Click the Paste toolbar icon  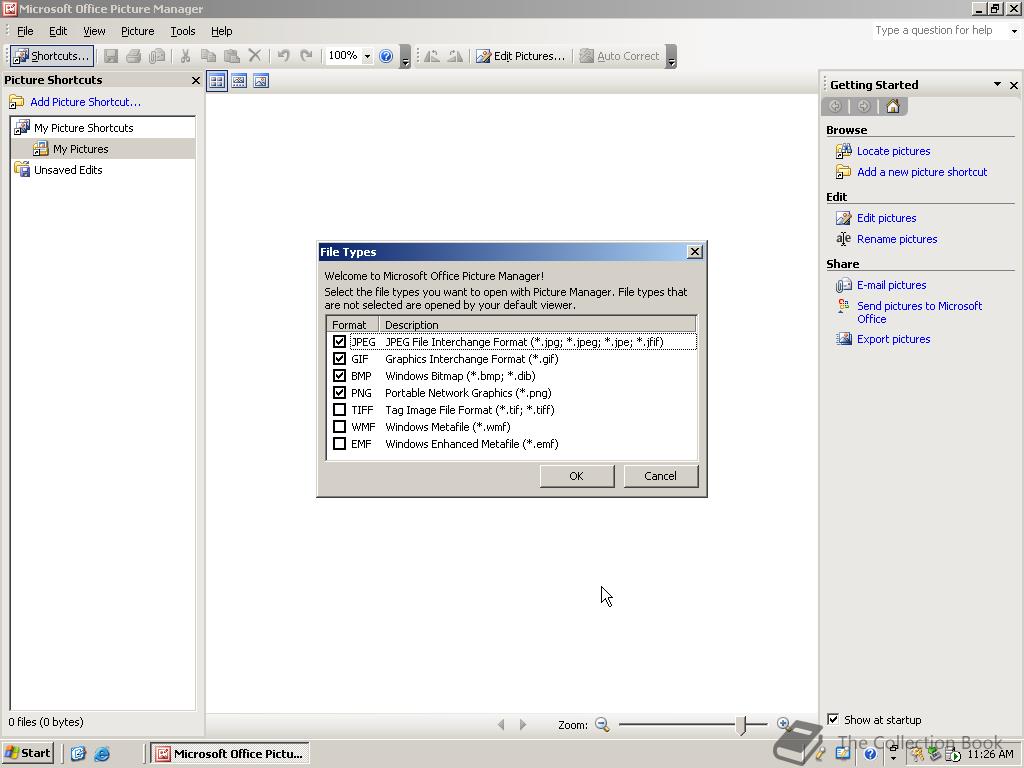231,56
